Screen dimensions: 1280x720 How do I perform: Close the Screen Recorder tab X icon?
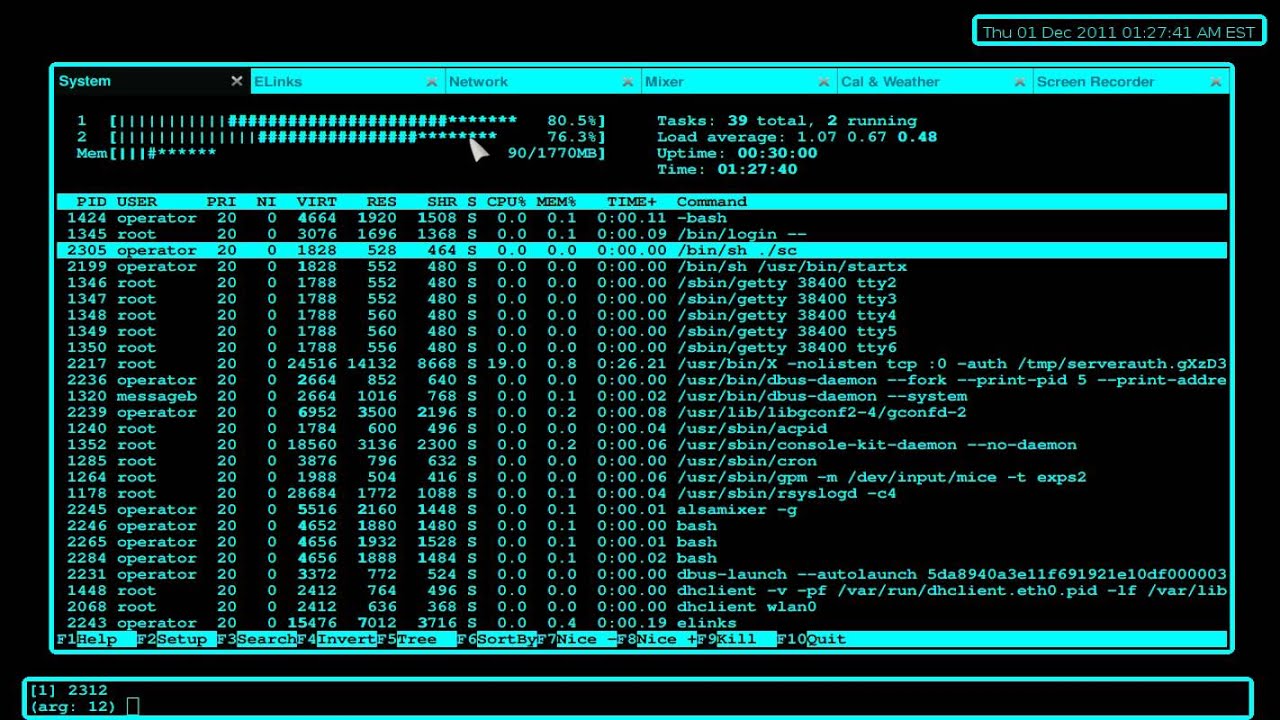click(x=1216, y=82)
